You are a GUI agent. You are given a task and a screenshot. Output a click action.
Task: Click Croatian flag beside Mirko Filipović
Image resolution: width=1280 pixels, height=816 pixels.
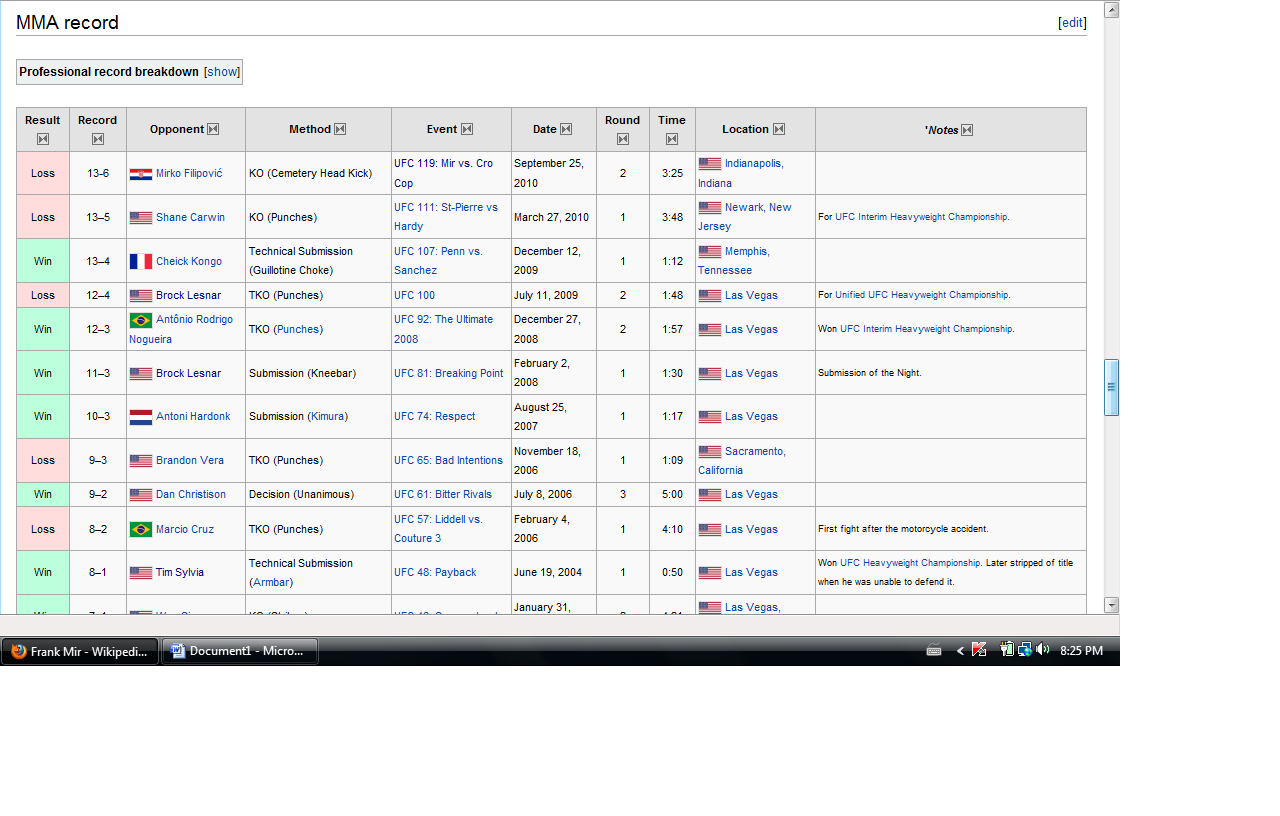(141, 174)
